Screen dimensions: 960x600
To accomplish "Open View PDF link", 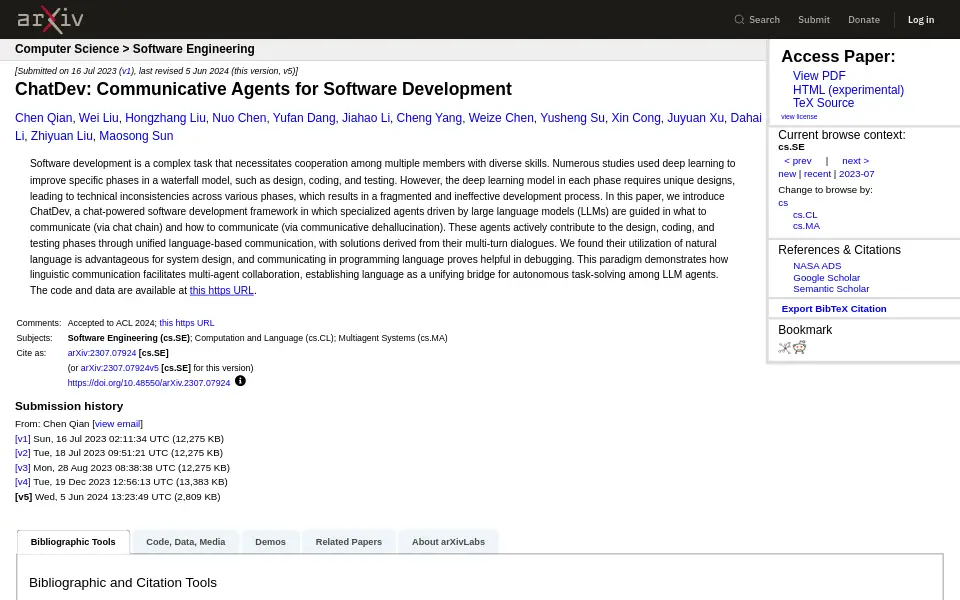I will pos(819,76).
